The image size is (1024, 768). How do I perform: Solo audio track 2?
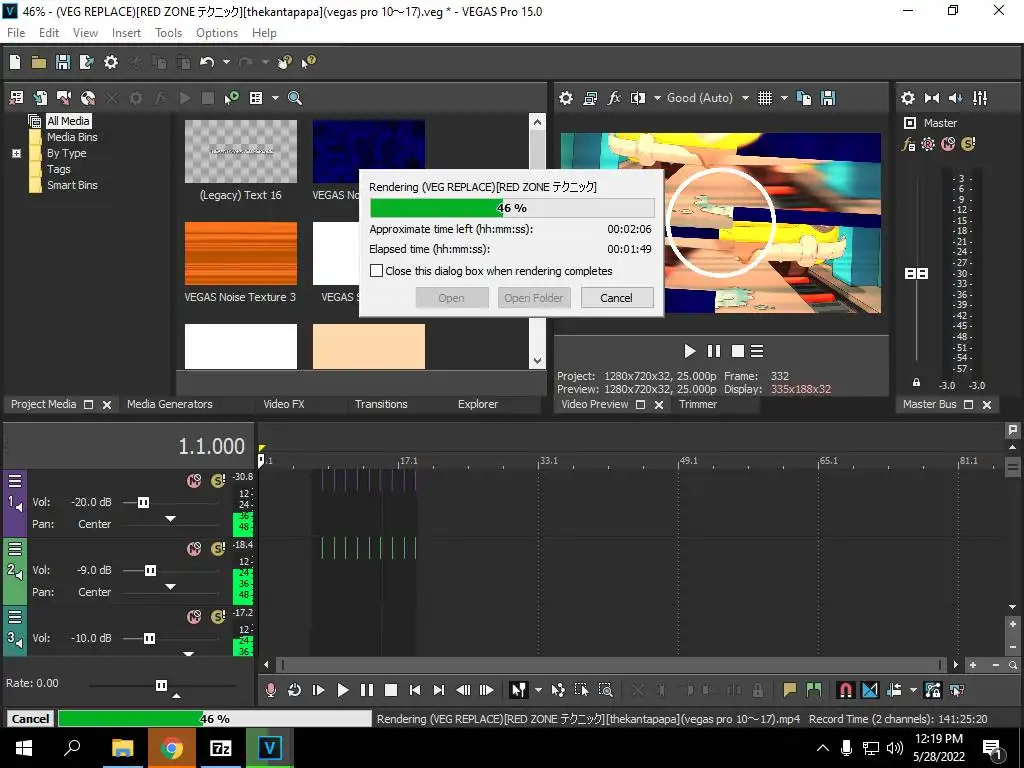[218, 549]
